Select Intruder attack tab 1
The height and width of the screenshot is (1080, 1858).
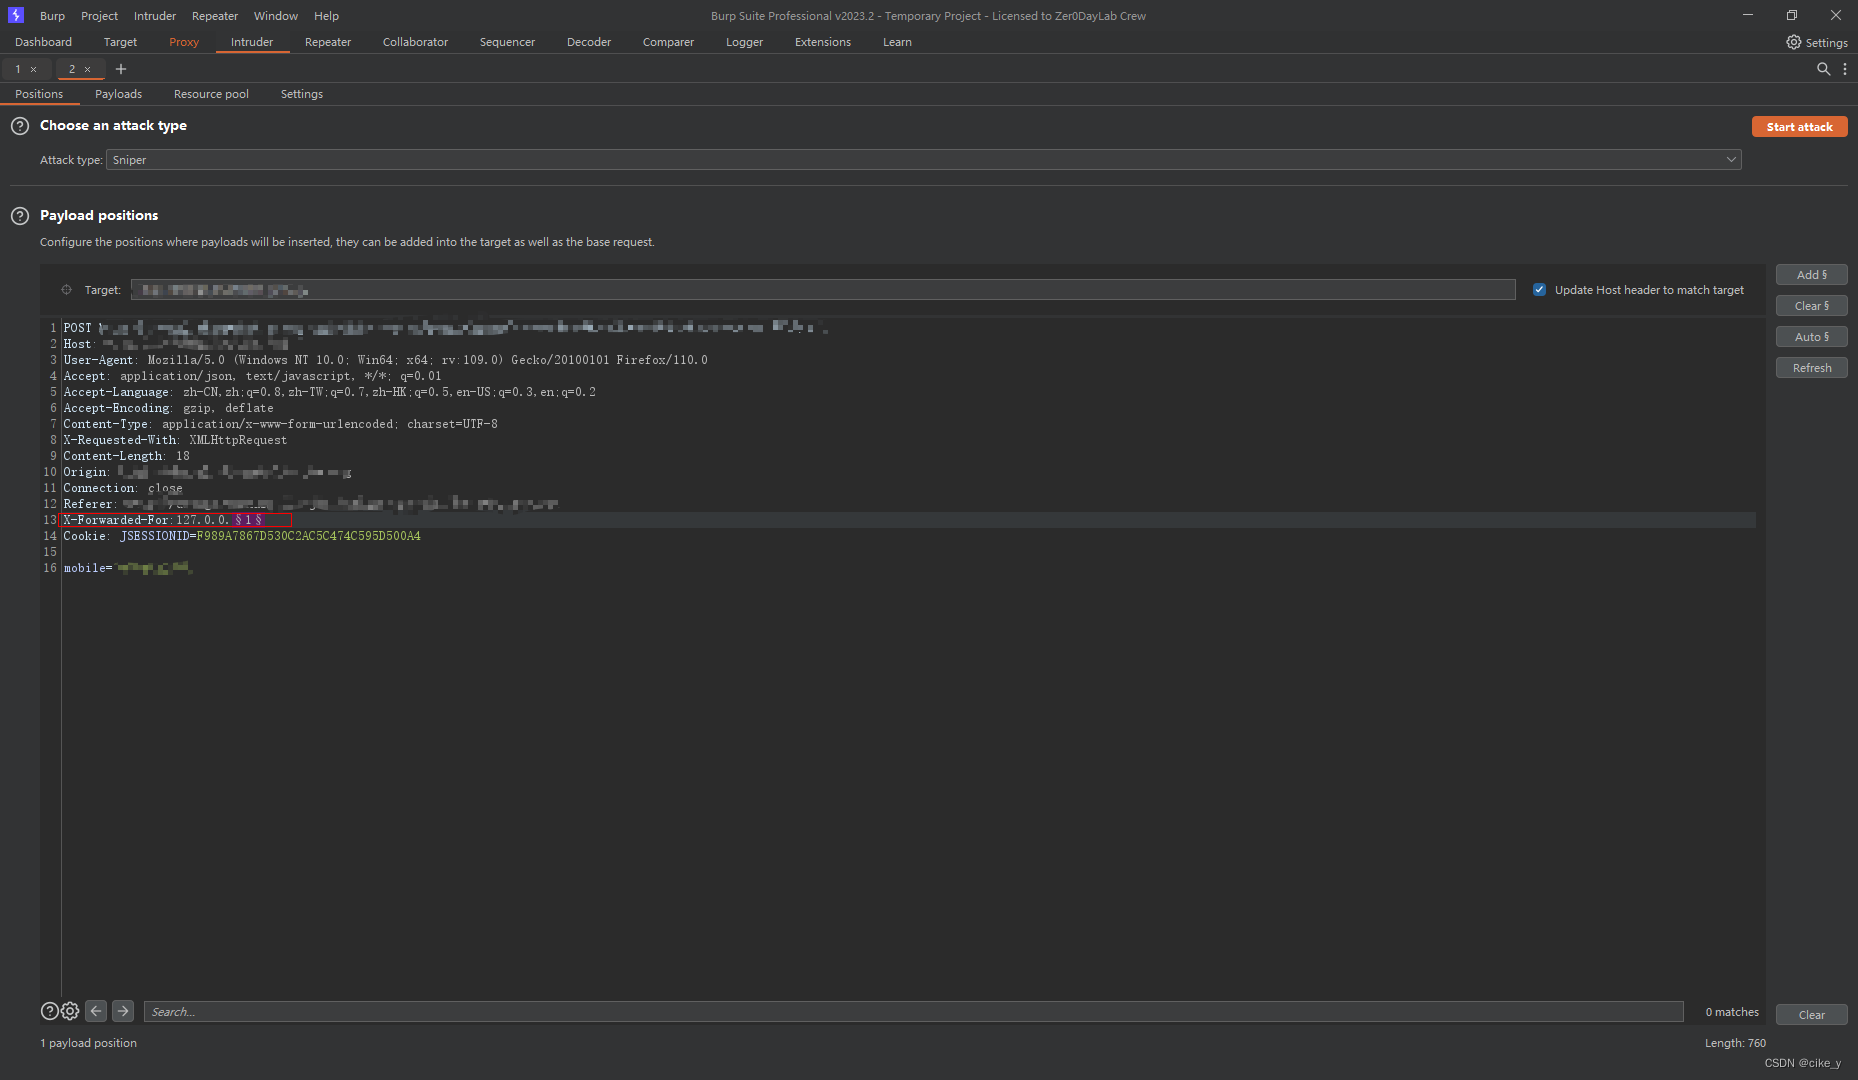(18, 69)
